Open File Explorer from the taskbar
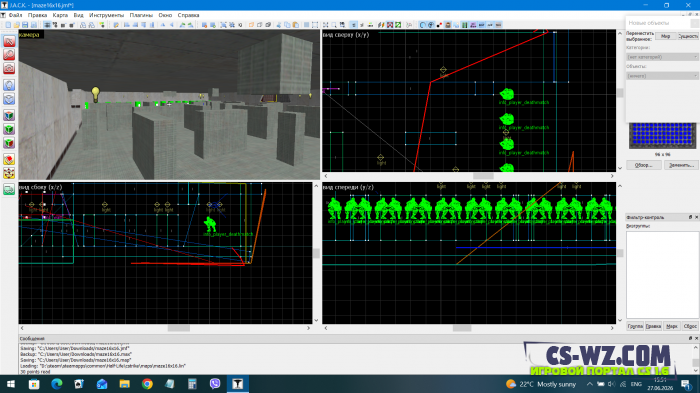 [x=124, y=384]
